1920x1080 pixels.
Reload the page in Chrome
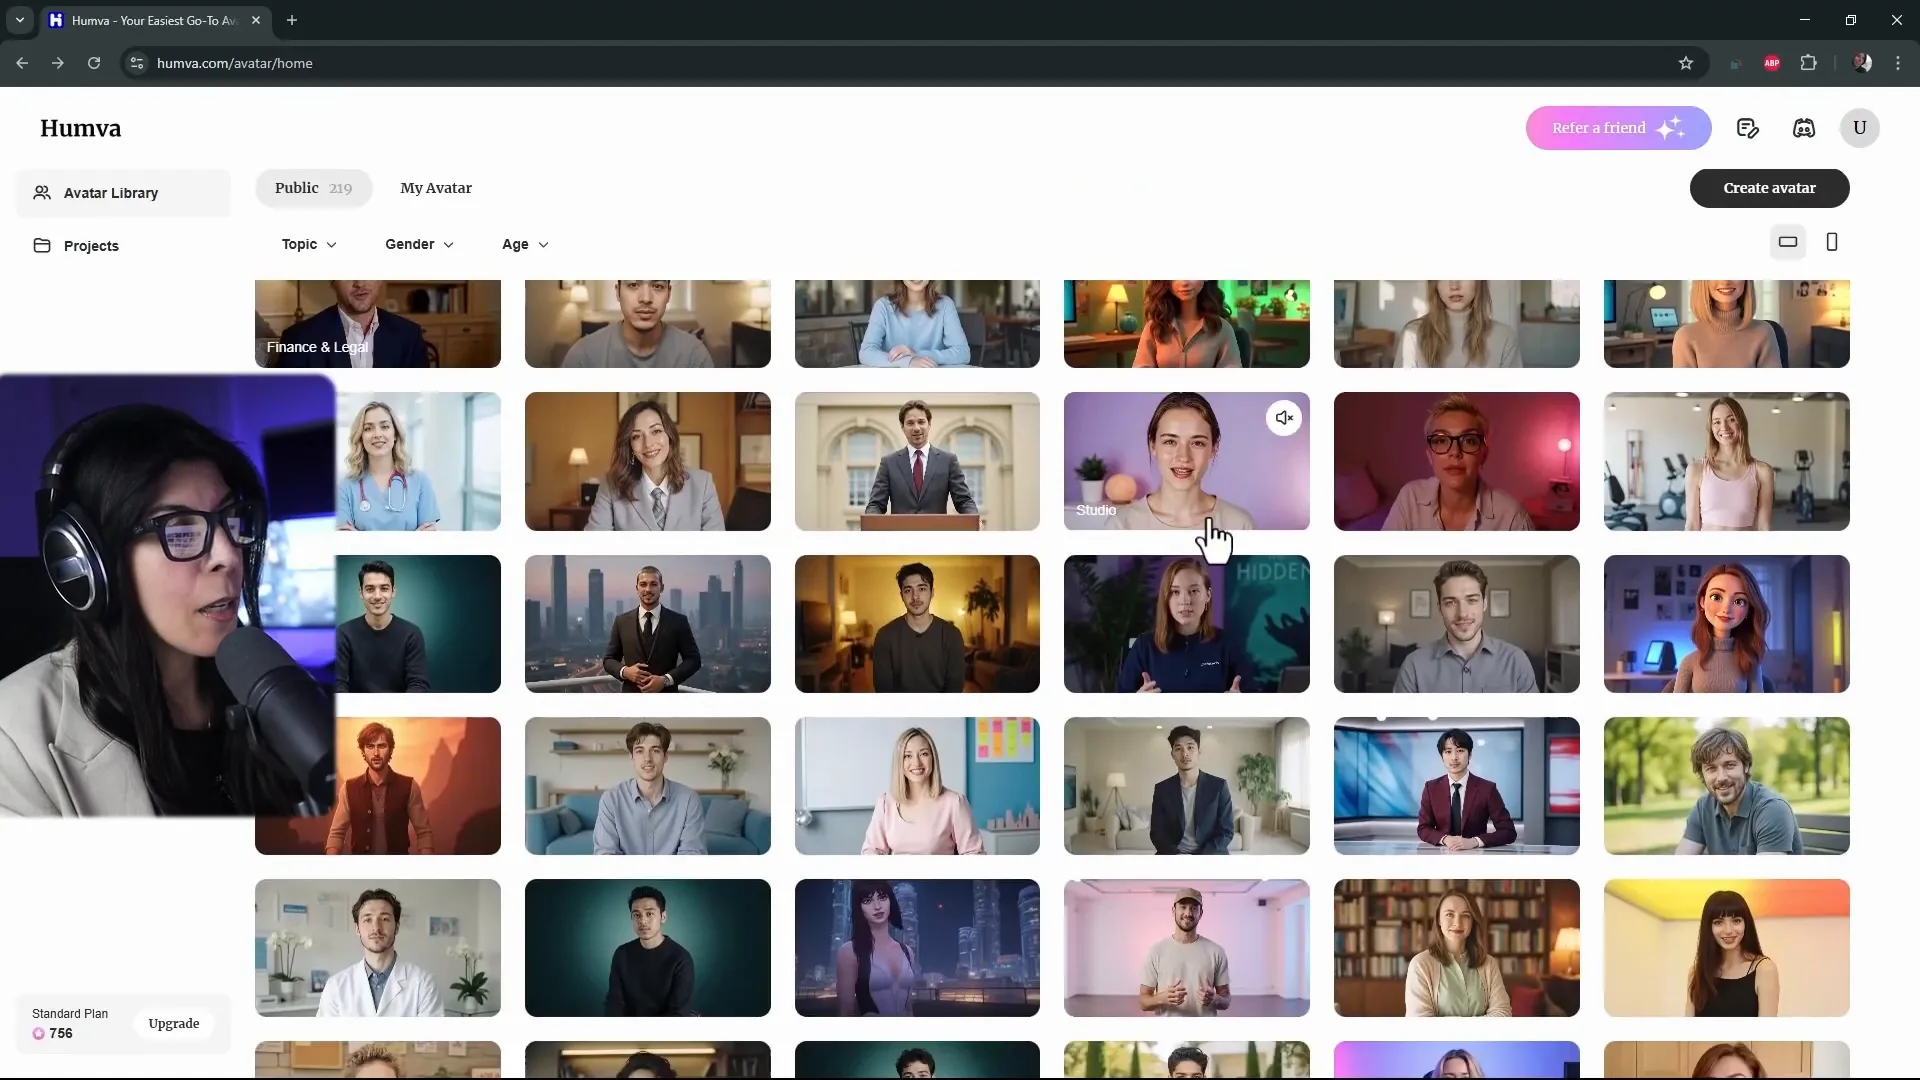point(94,63)
